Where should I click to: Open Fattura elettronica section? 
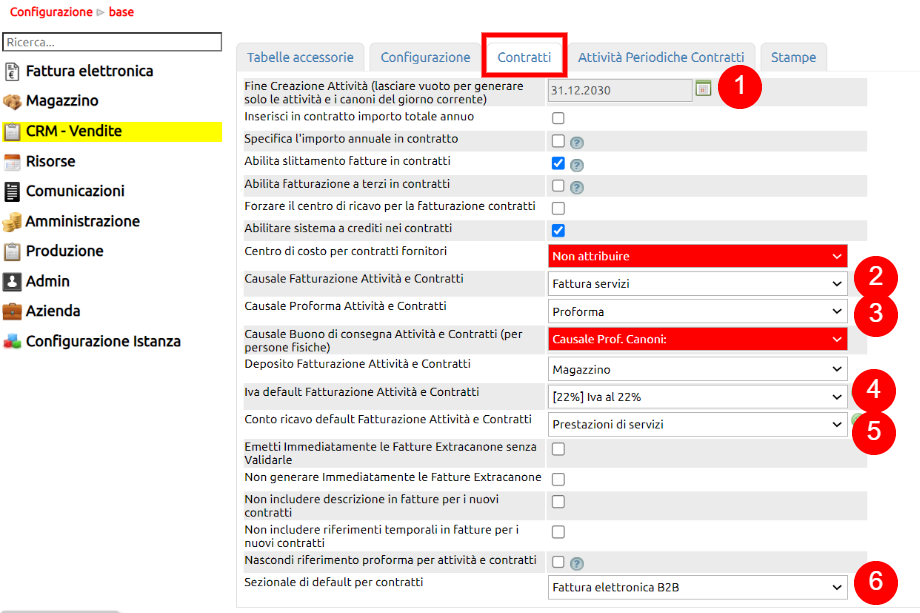tap(90, 71)
